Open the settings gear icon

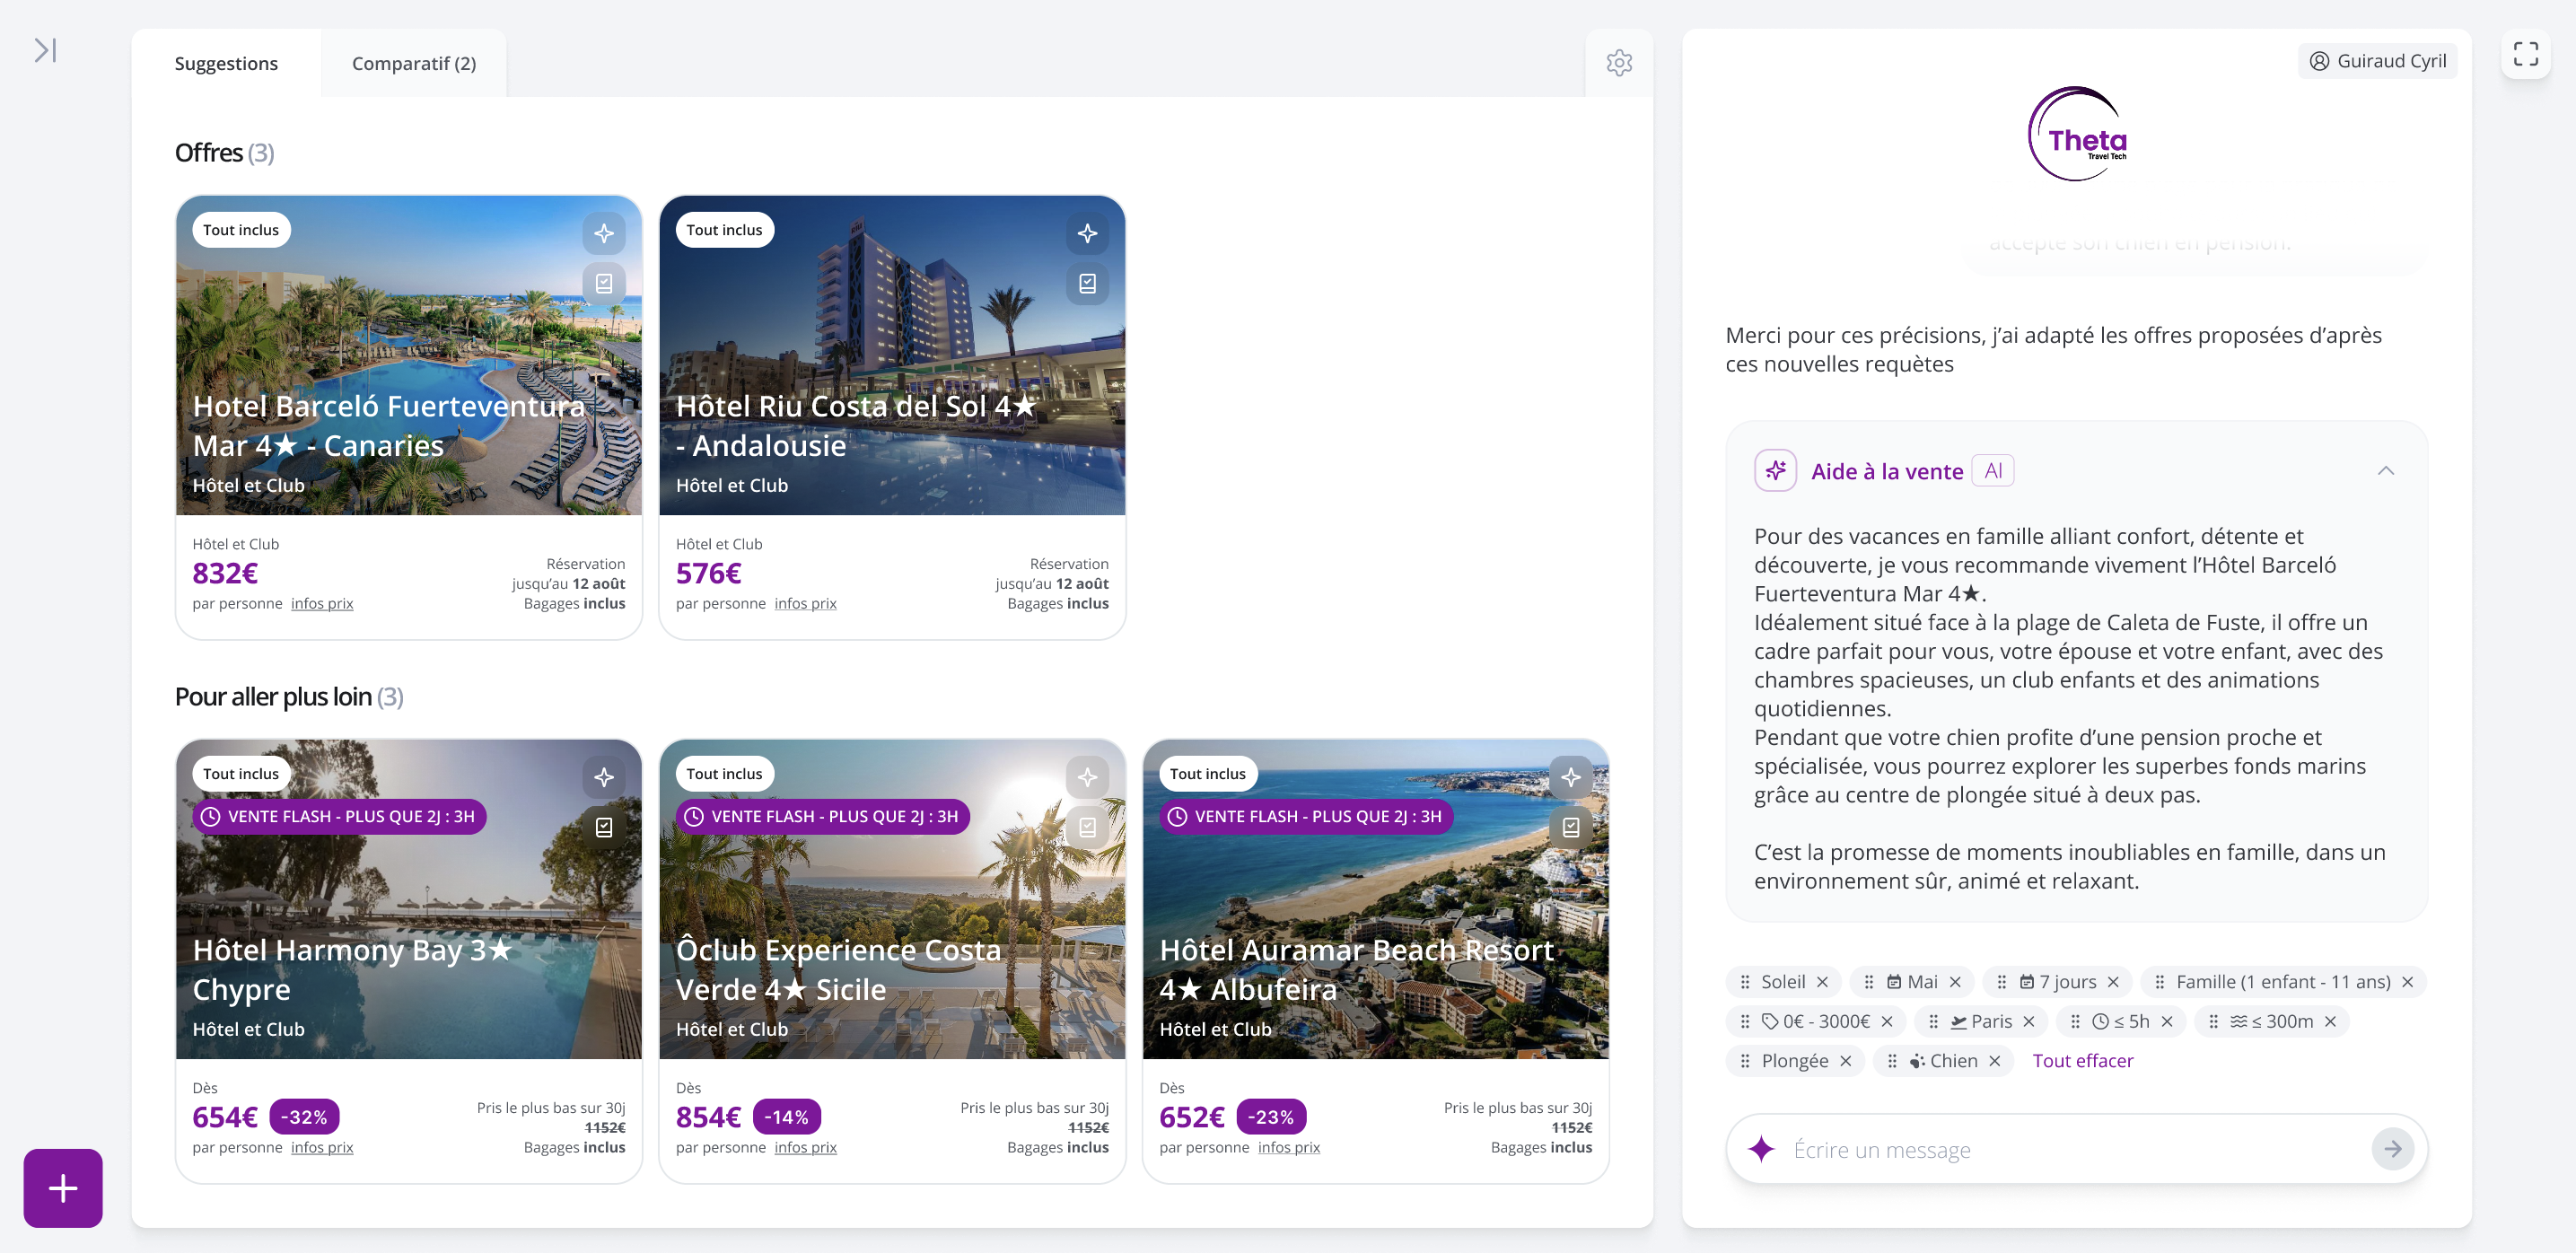(x=1619, y=63)
